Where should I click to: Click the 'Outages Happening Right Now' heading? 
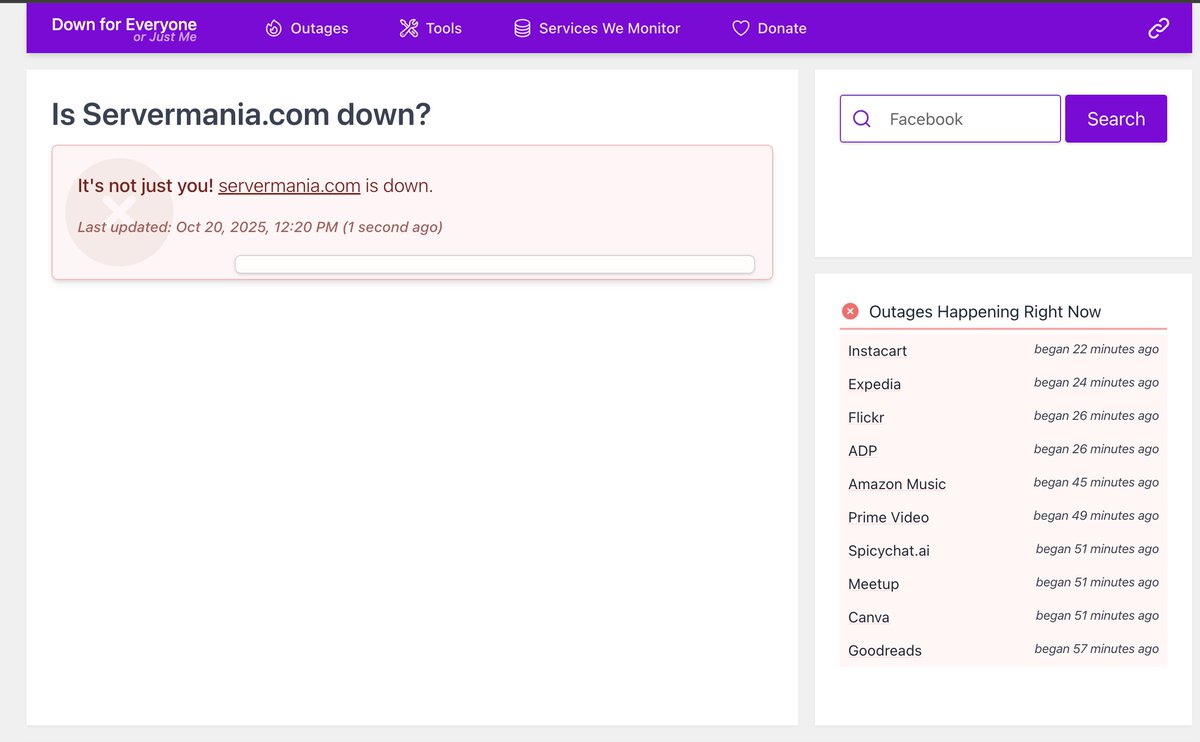[x=985, y=312]
